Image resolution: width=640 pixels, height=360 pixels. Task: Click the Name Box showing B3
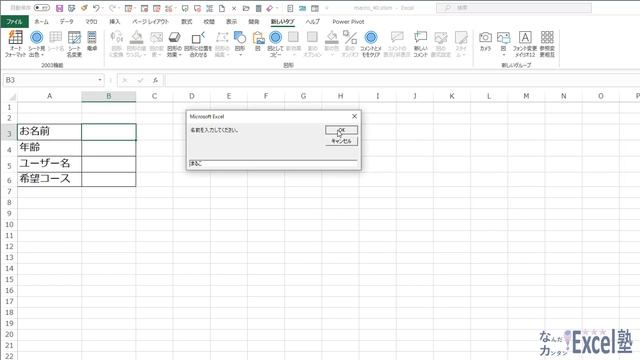coord(50,80)
